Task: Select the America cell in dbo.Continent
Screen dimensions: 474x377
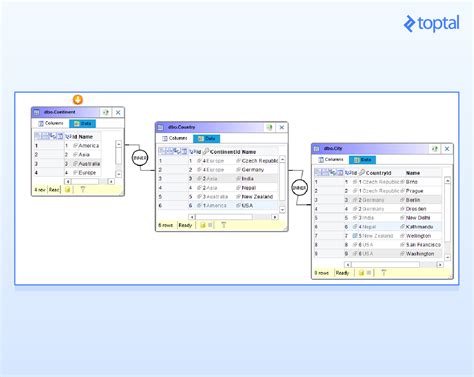Action: point(87,146)
